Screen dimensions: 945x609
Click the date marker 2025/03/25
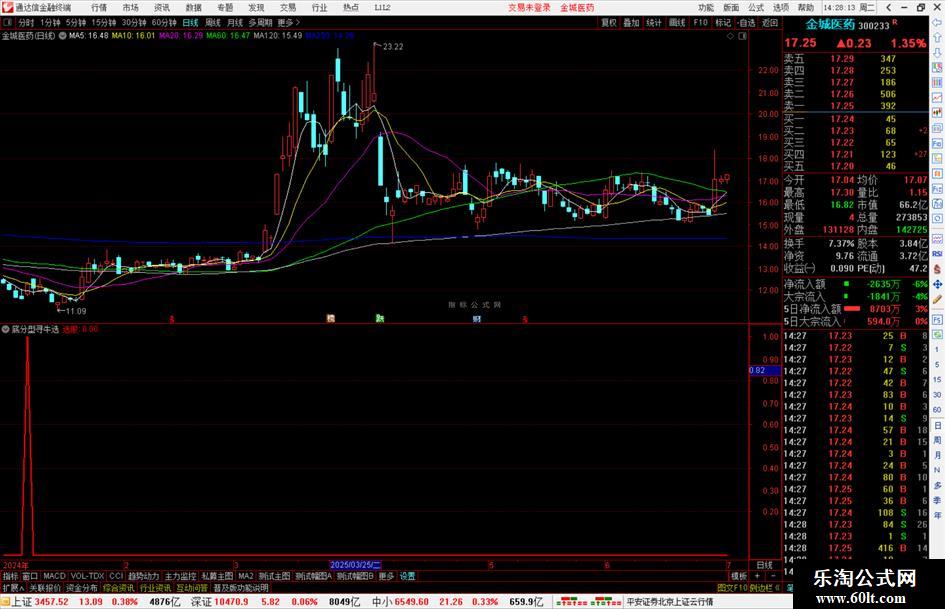(x=355, y=565)
